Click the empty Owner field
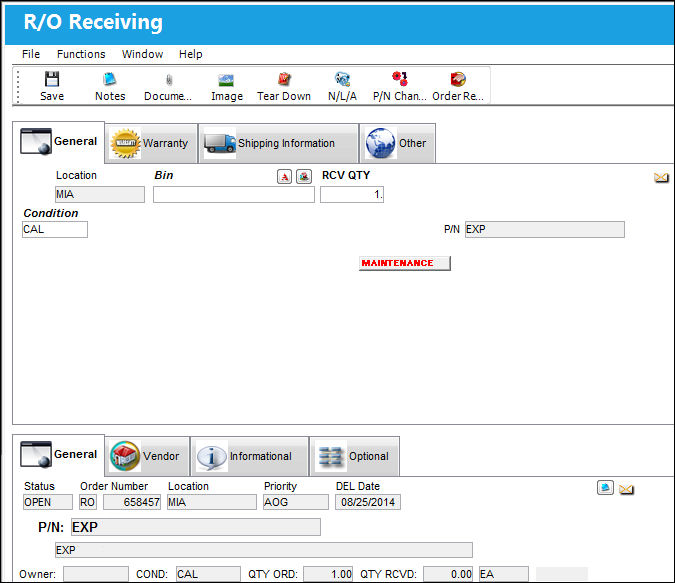Image resolution: width=675 pixels, height=583 pixels. pyautogui.click(x=96, y=574)
